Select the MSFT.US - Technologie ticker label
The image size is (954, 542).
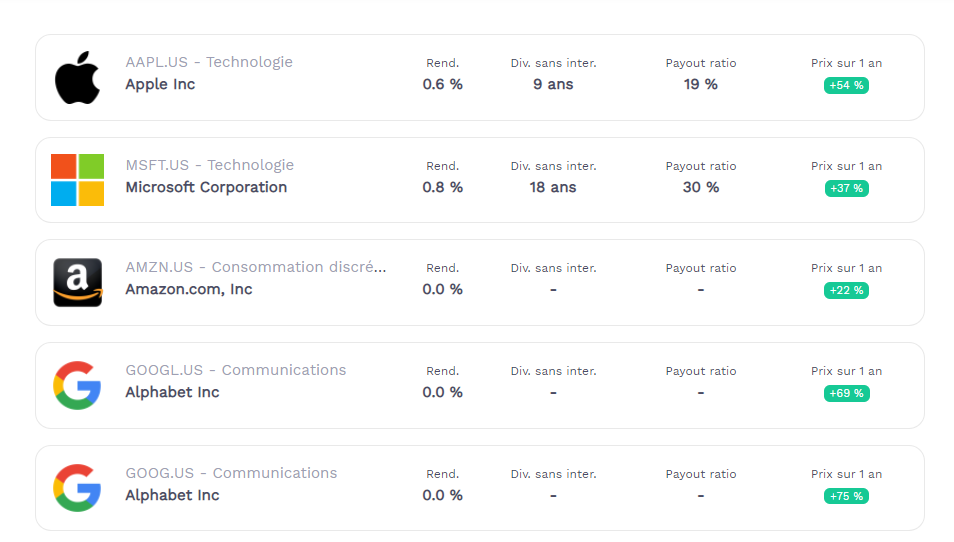(209, 165)
